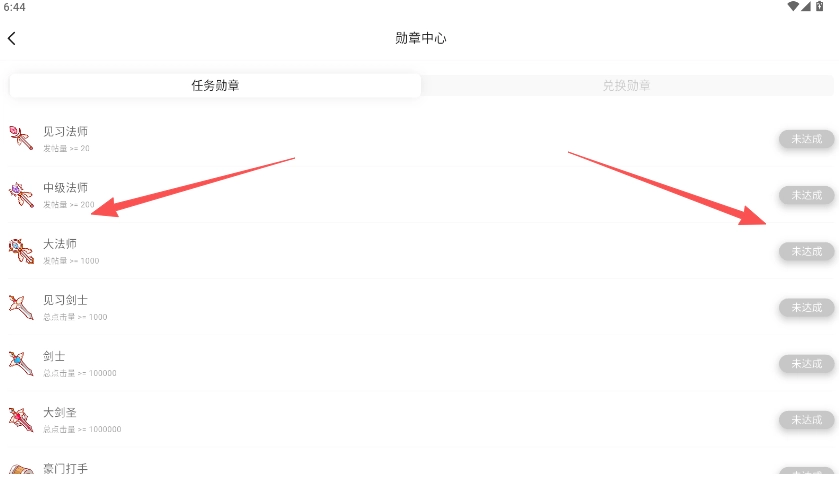Viewport: 839px width, 479px height.
Task: Click 未达成 button for 见习剑士
Action: tap(806, 308)
